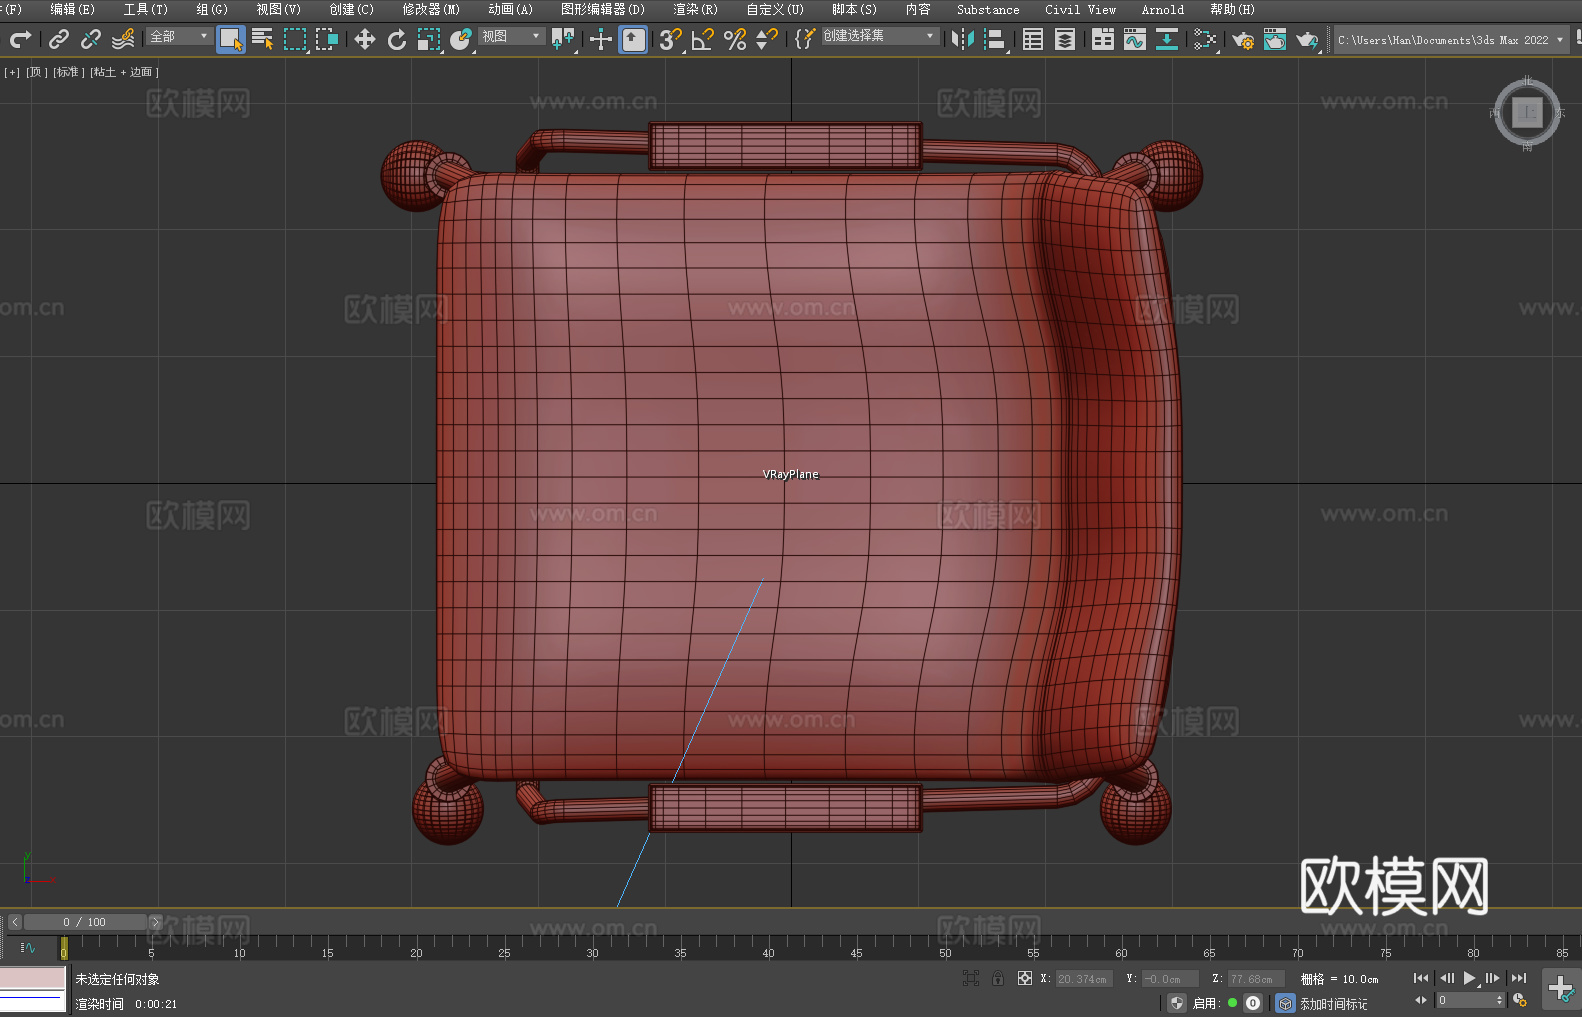The width and height of the screenshot is (1582, 1017).
Task: Click Bind to Space Warp icon
Action: click(123, 39)
